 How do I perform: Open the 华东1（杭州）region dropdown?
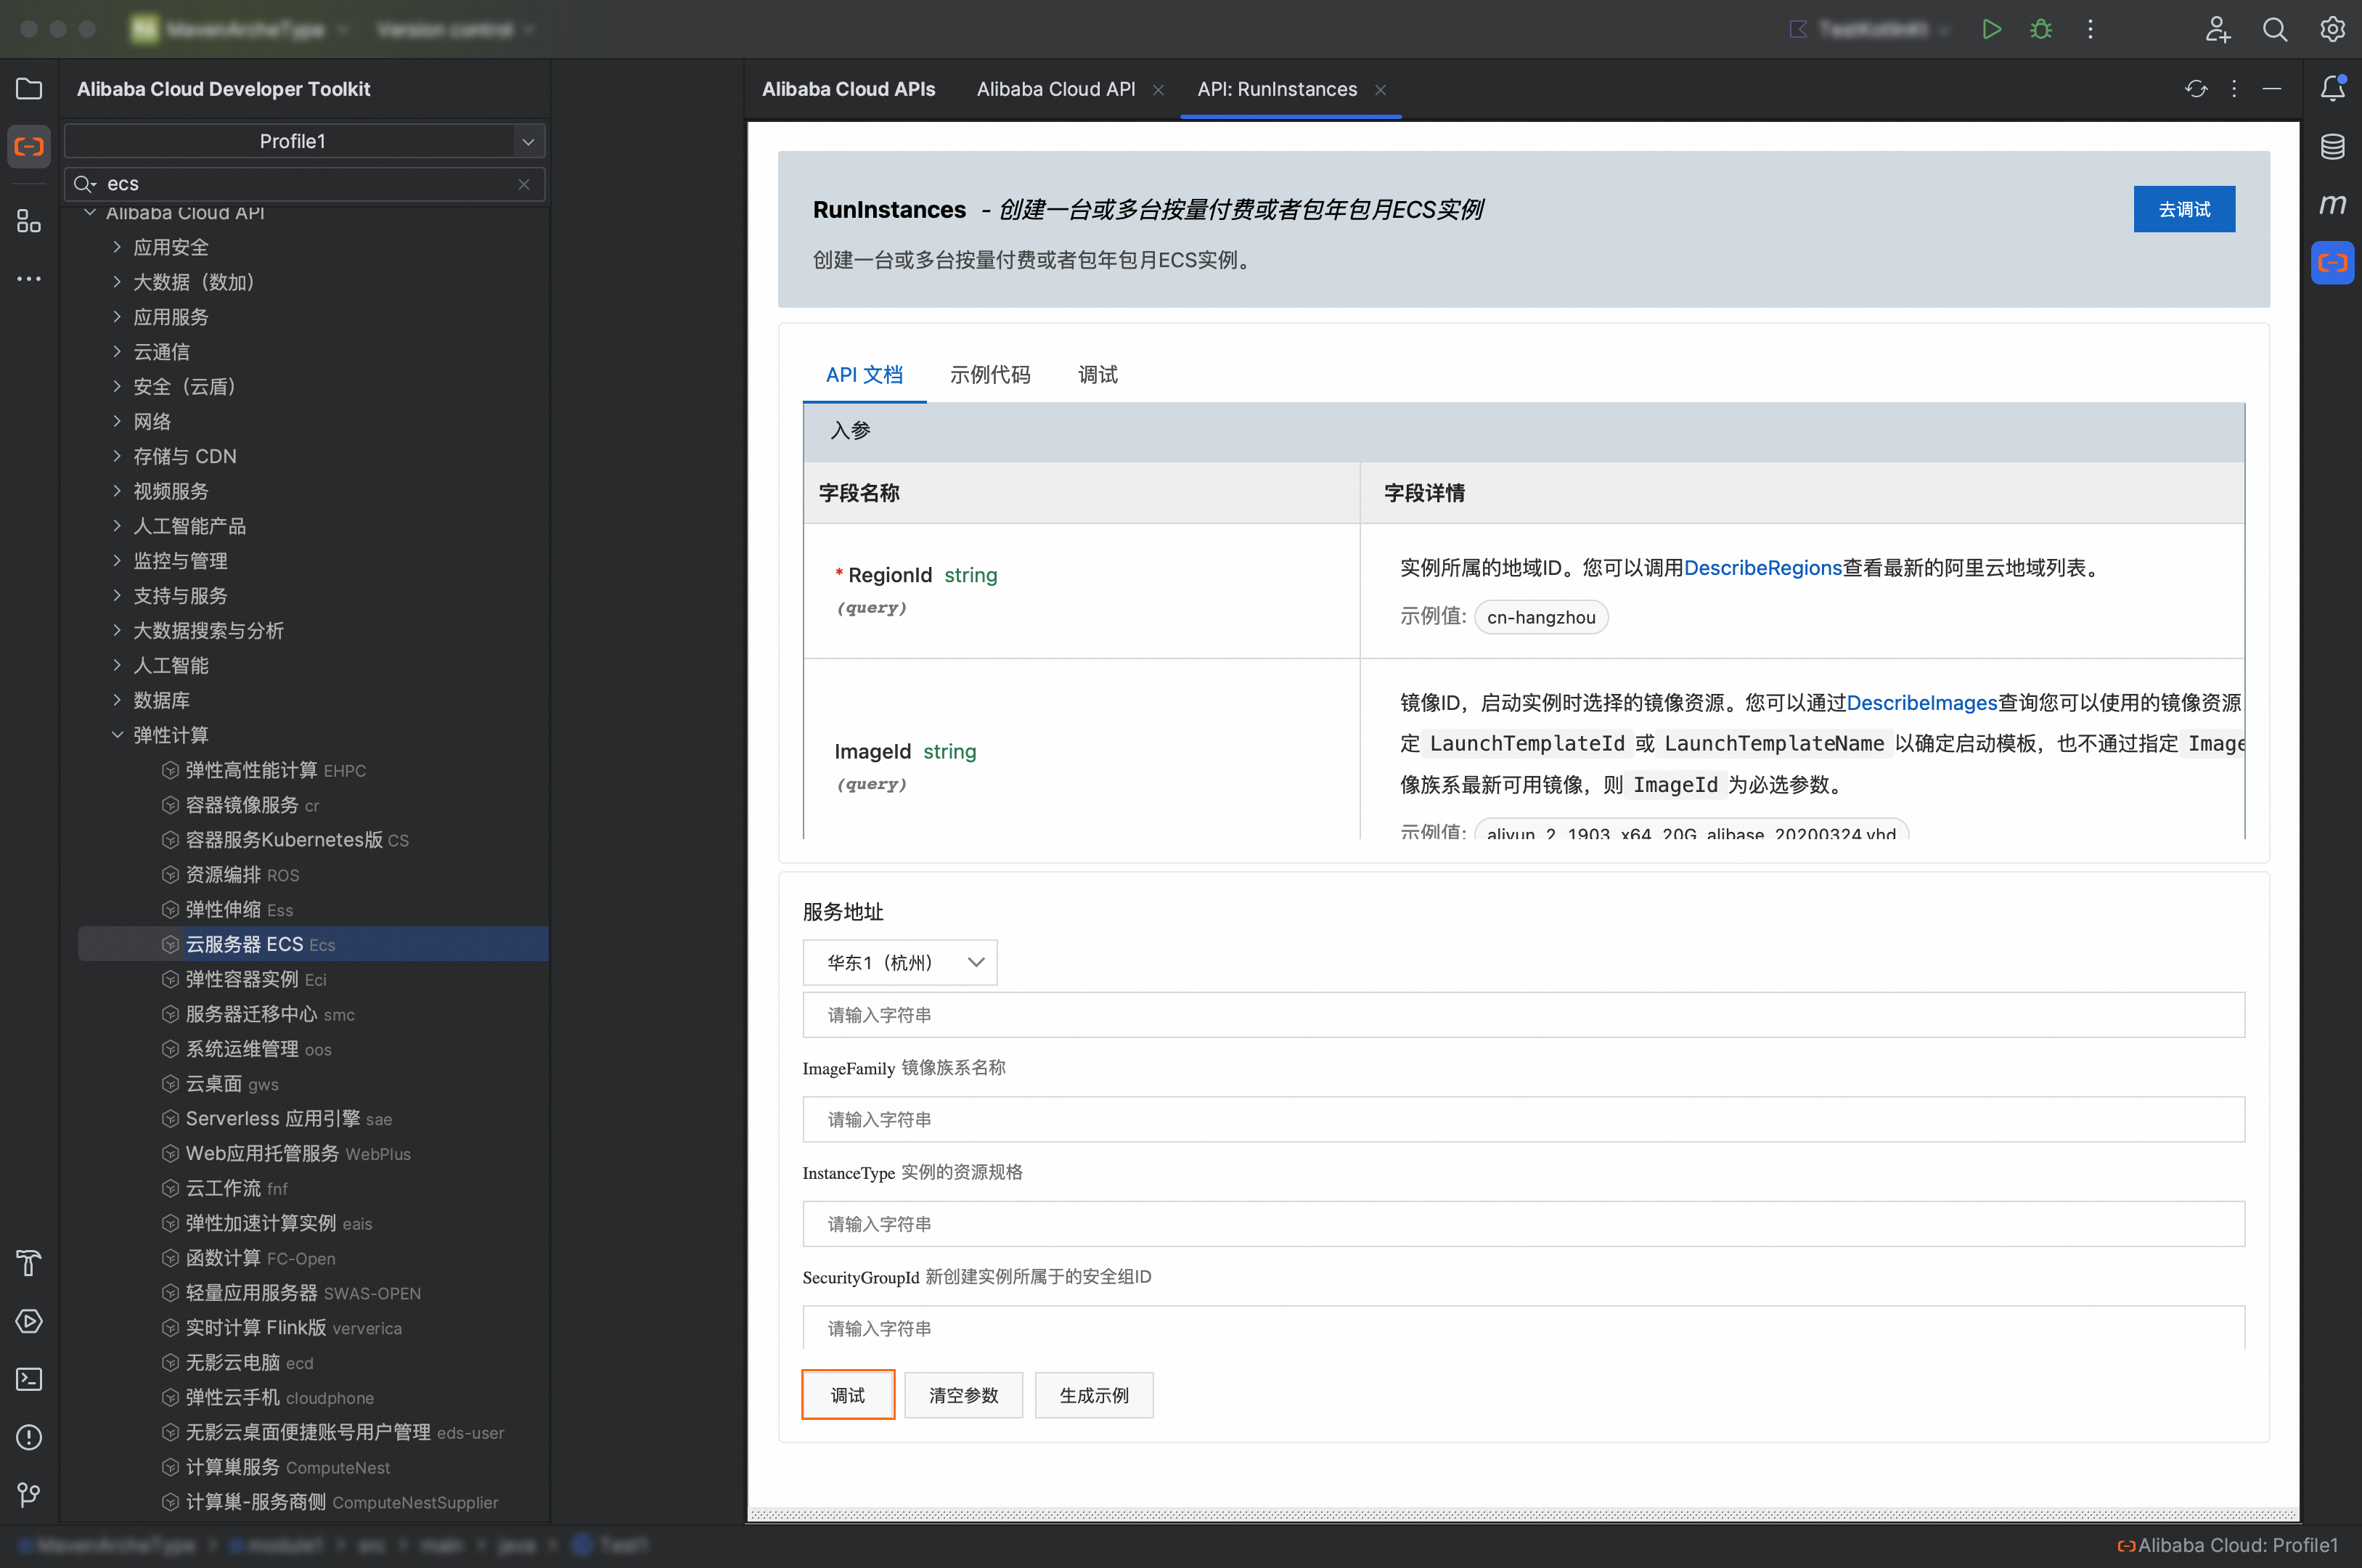pyautogui.click(x=900, y=962)
